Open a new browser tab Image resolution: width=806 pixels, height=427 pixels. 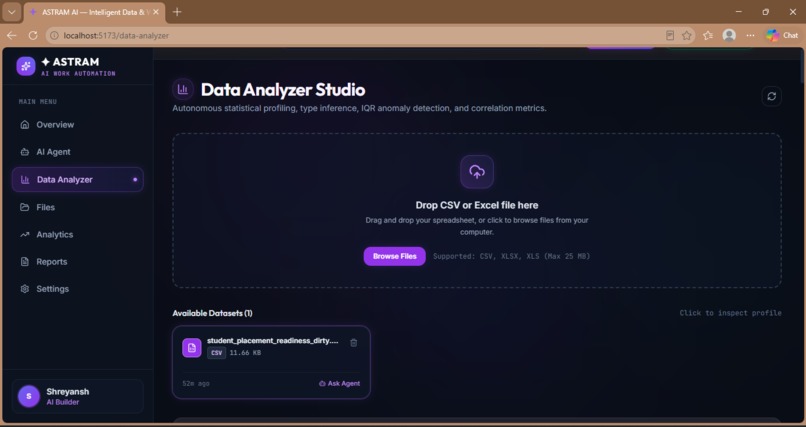(x=177, y=12)
